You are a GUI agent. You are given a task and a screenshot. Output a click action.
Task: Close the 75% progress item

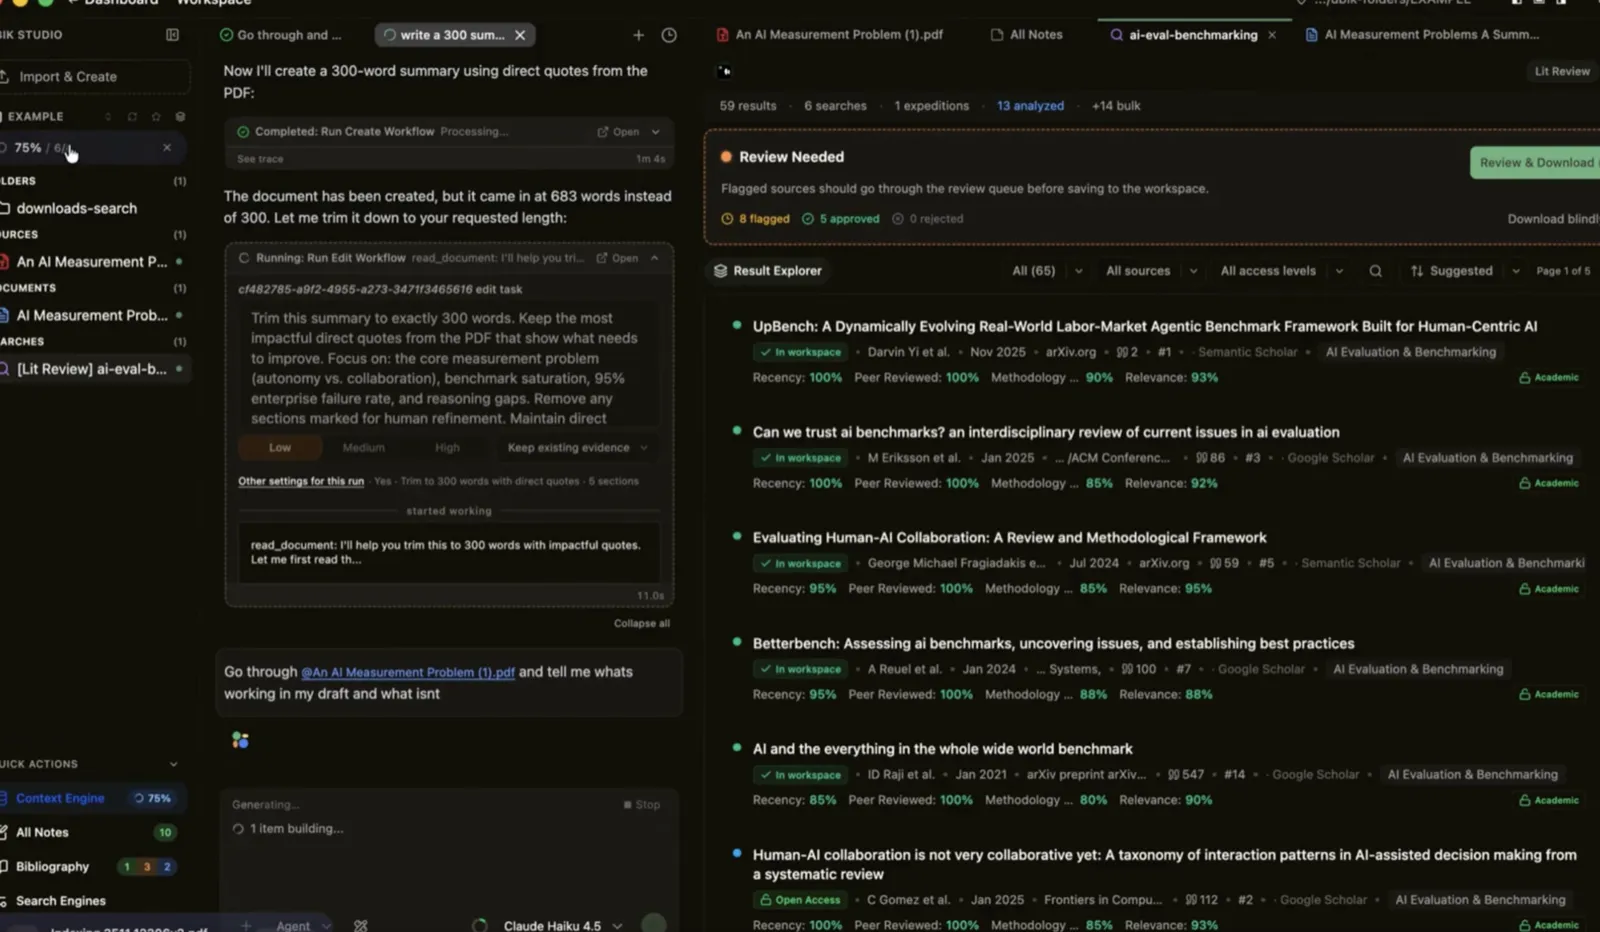point(167,148)
